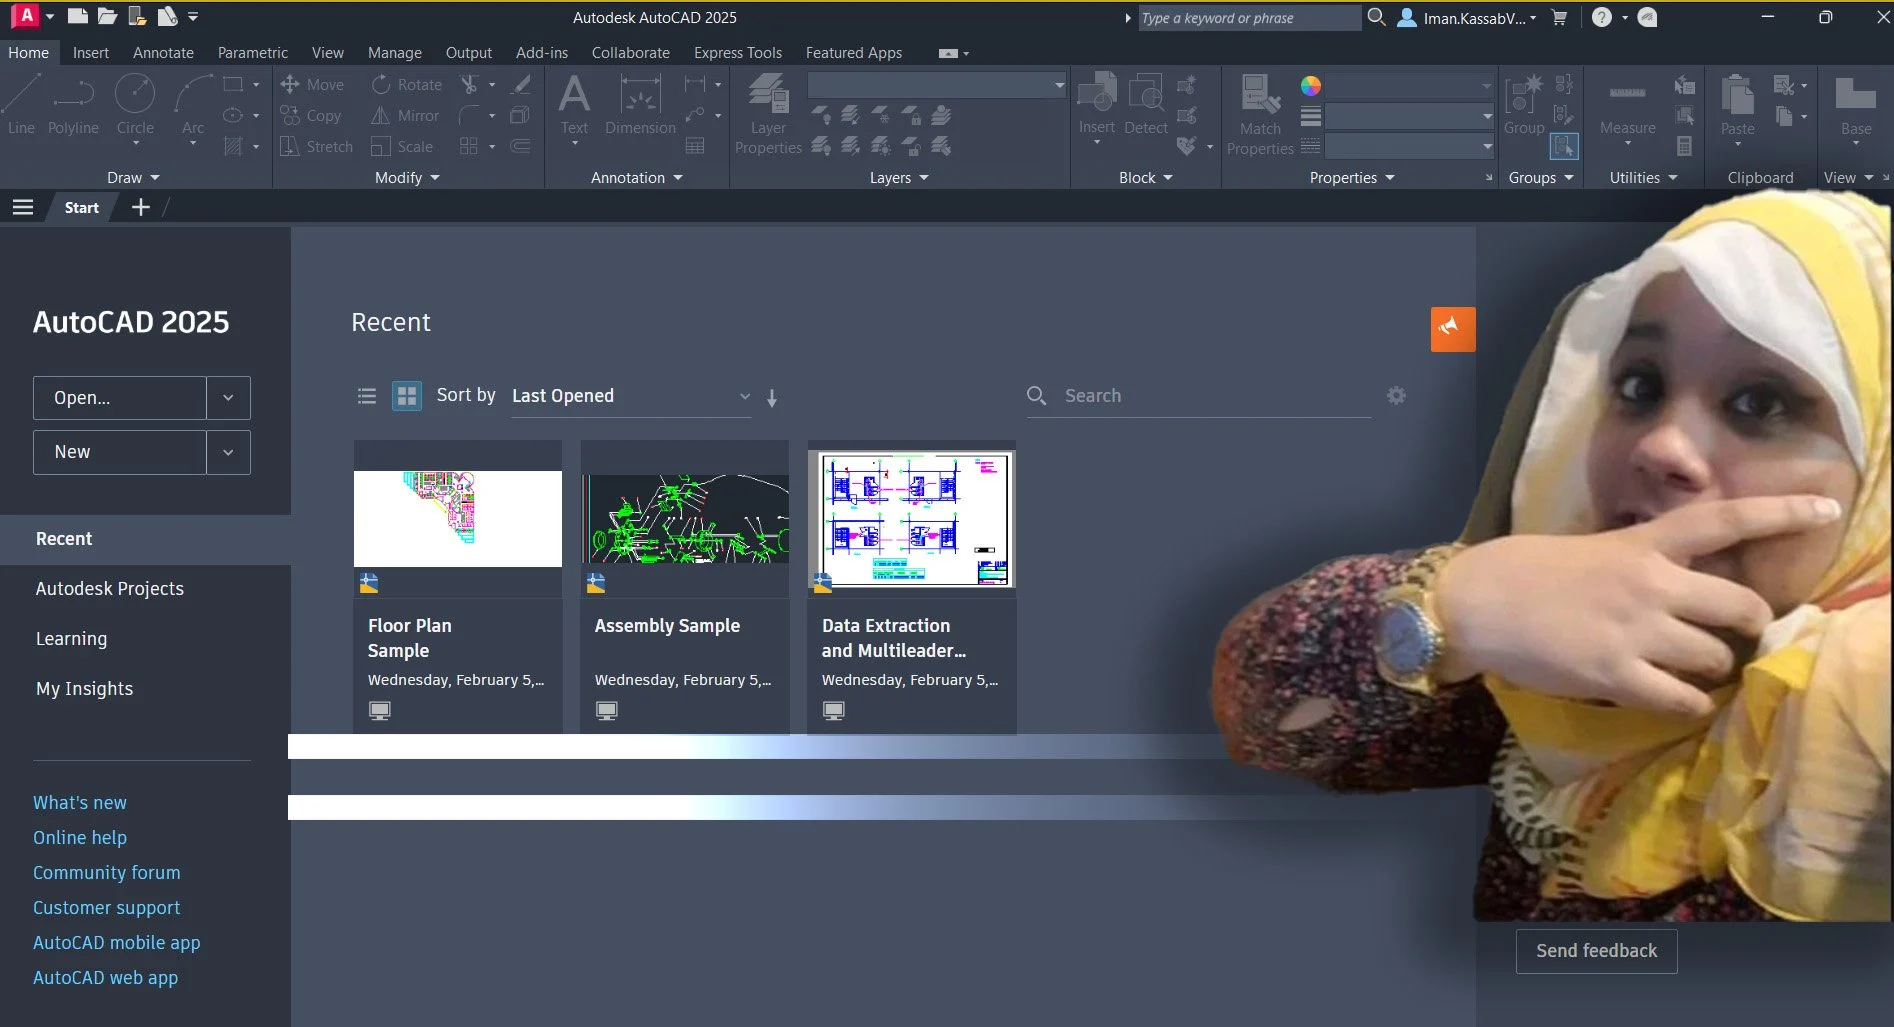Image resolution: width=1894 pixels, height=1027 pixels.
Task: Open the Community forum link
Action: coord(107,873)
